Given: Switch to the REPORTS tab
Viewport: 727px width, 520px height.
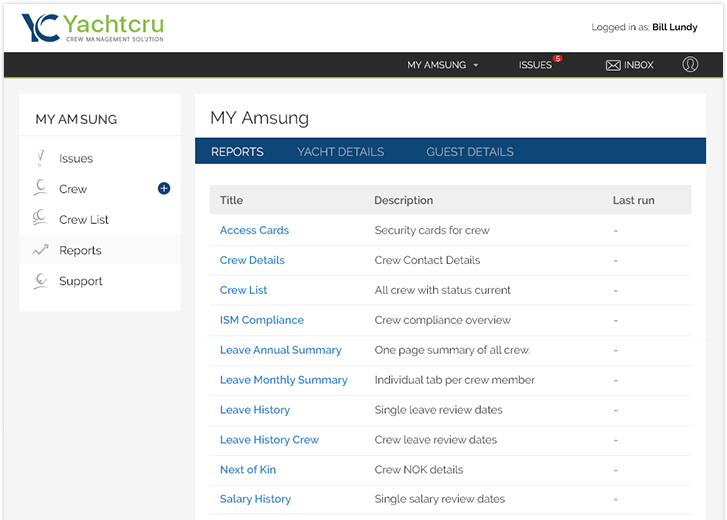Looking at the screenshot, I should coord(237,152).
